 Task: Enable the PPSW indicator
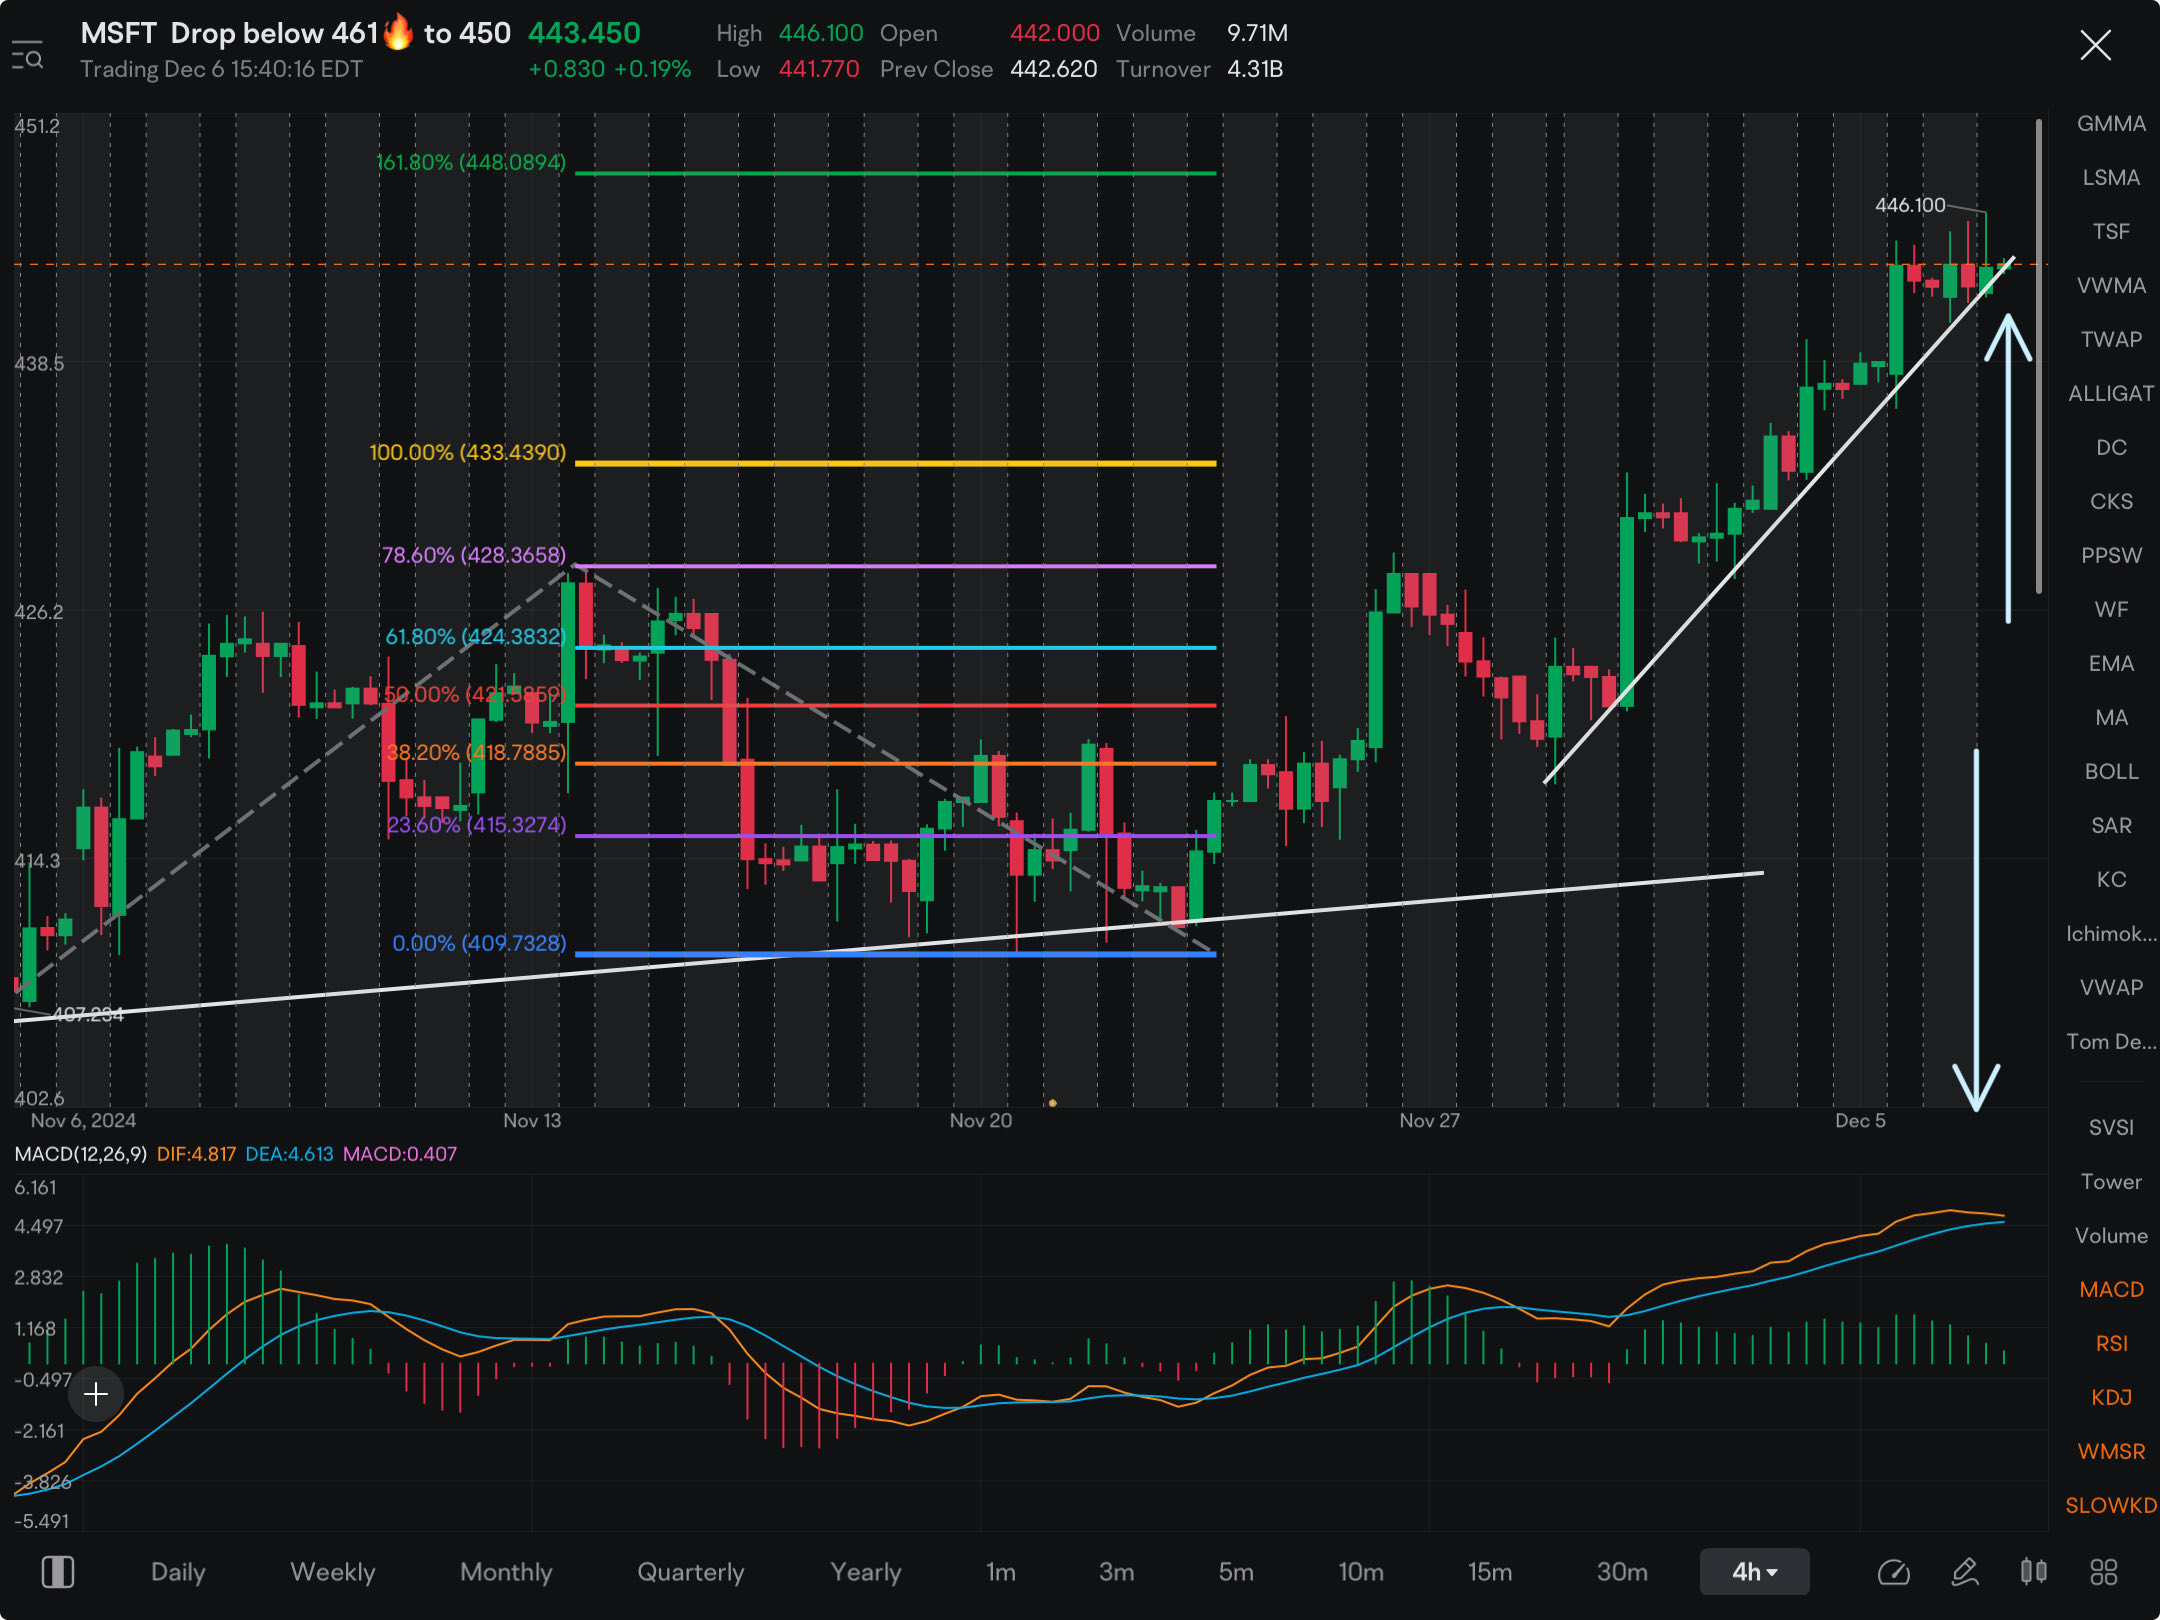pos(2111,556)
